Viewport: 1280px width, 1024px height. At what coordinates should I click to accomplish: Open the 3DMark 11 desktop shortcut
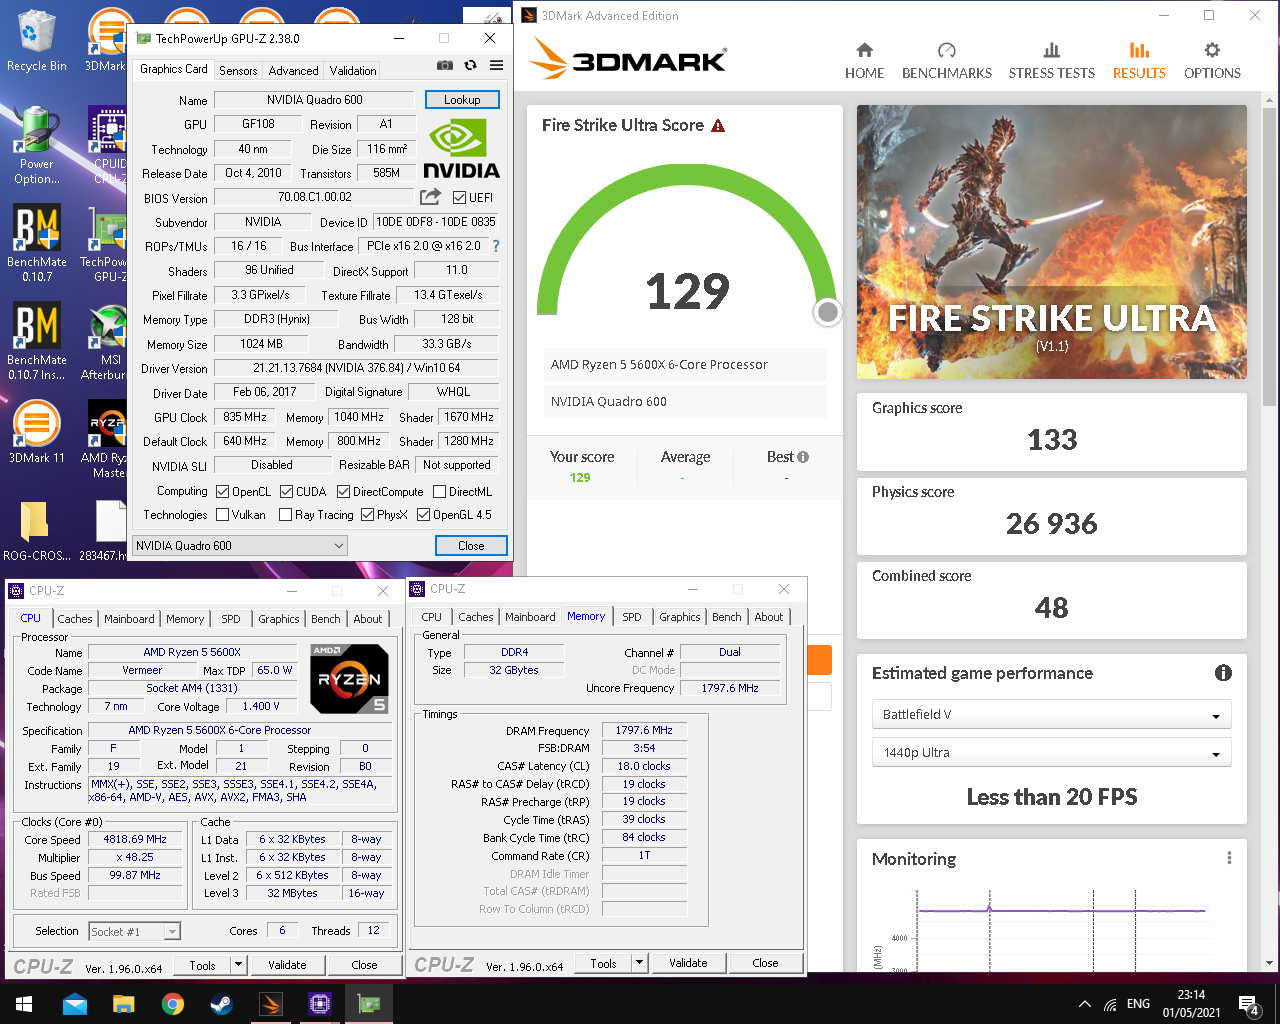click(36, 432)
